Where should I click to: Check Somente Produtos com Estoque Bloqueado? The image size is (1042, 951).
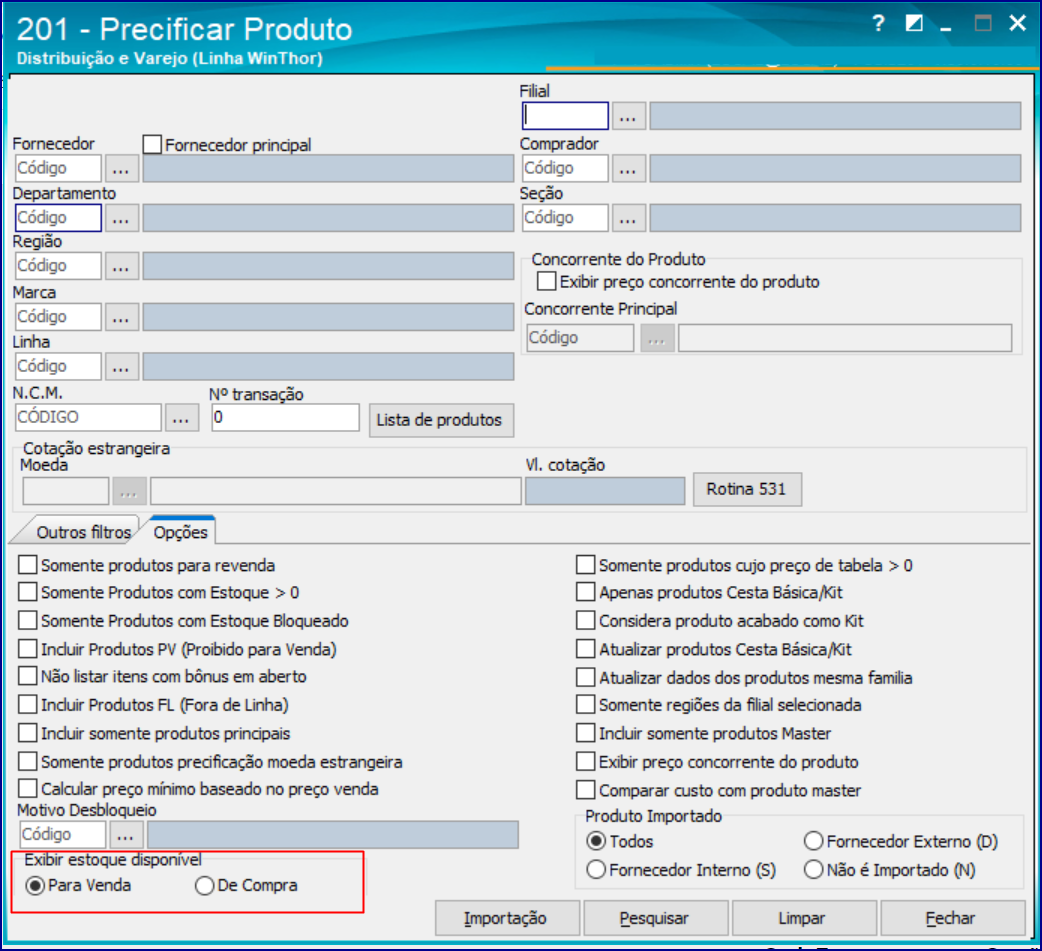pyautogui.click(x=28, y=620)
